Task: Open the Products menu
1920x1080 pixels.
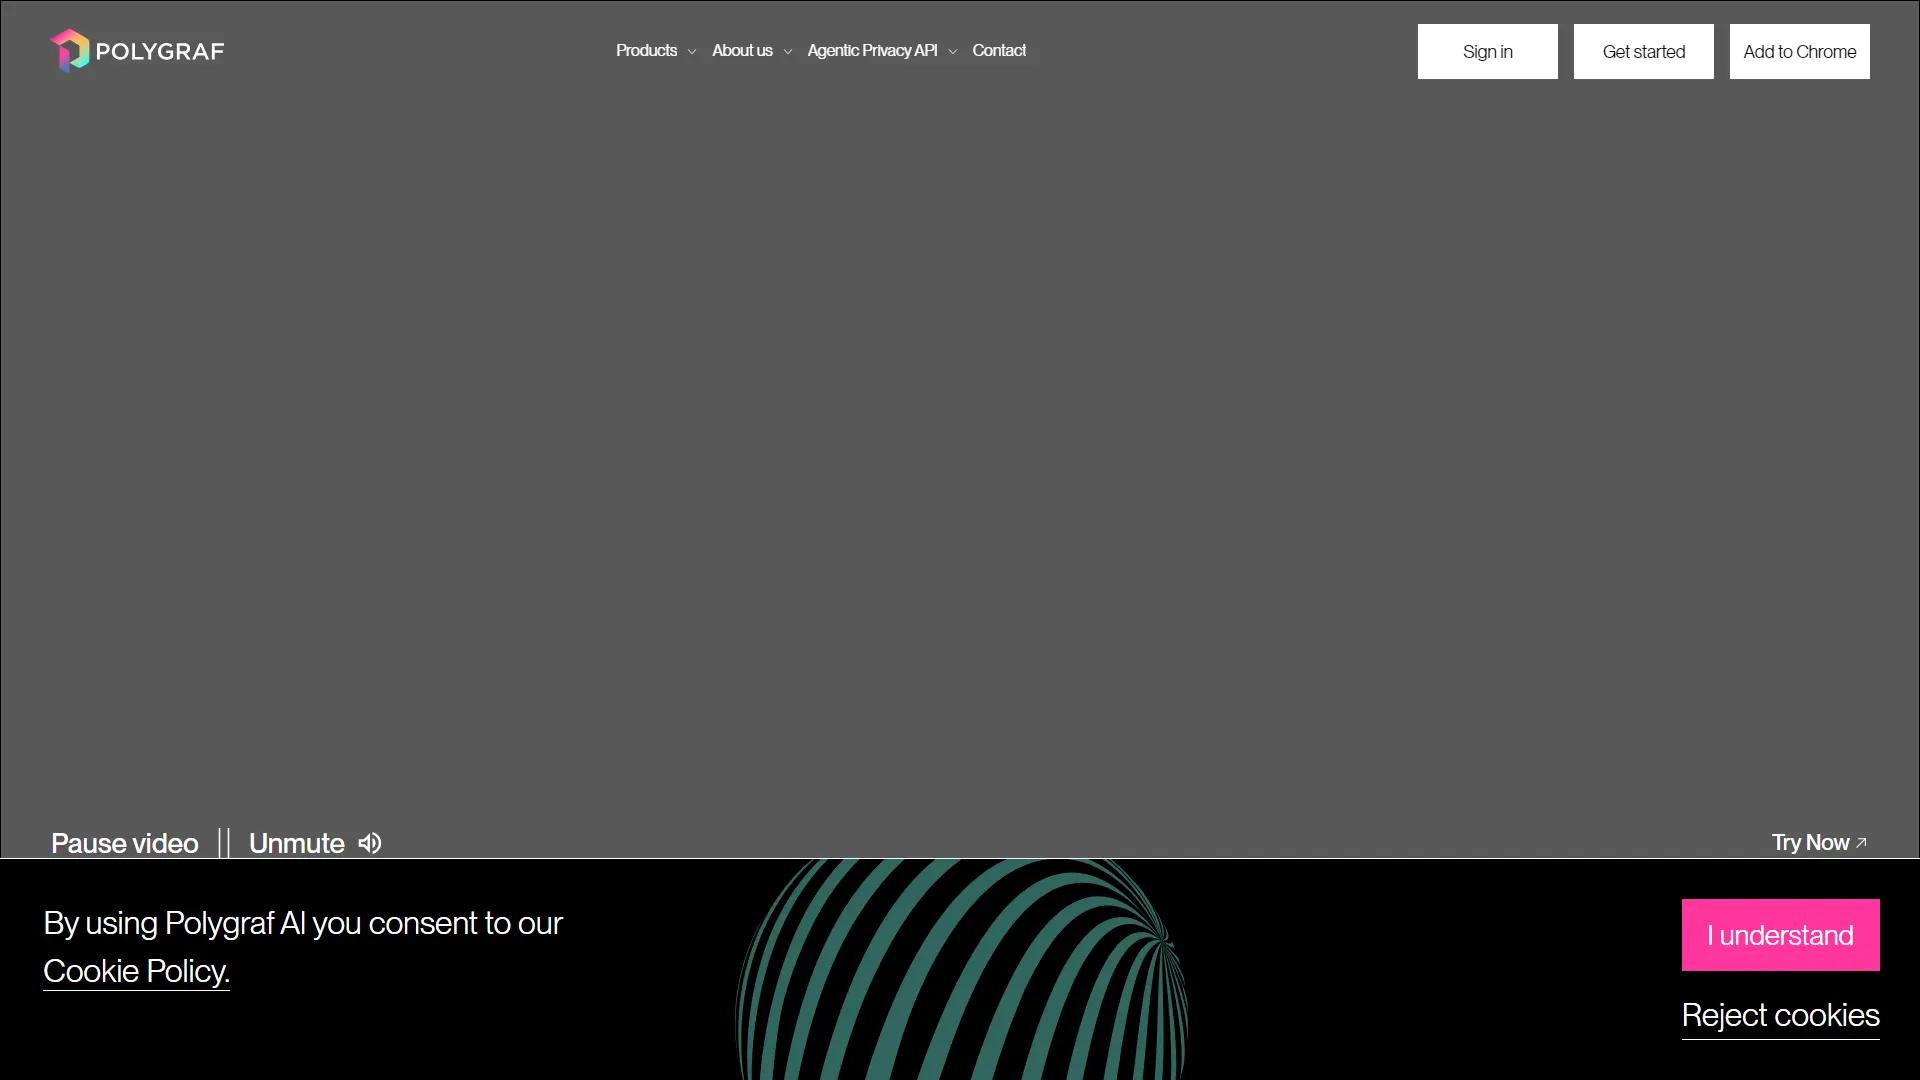Action: point(646,50)
